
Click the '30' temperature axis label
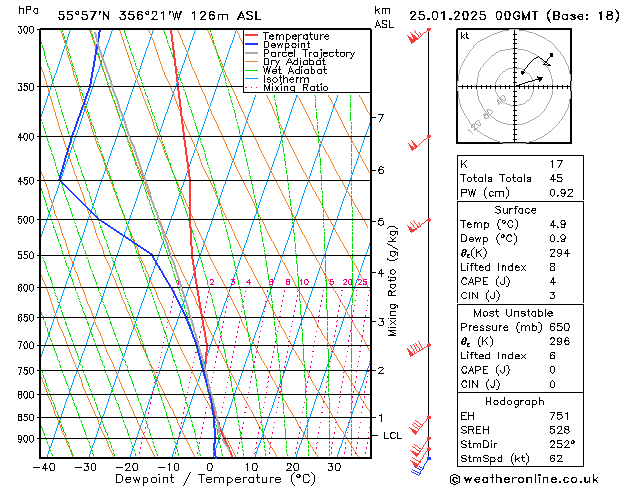pyautogui.click(x=334, y=467)
